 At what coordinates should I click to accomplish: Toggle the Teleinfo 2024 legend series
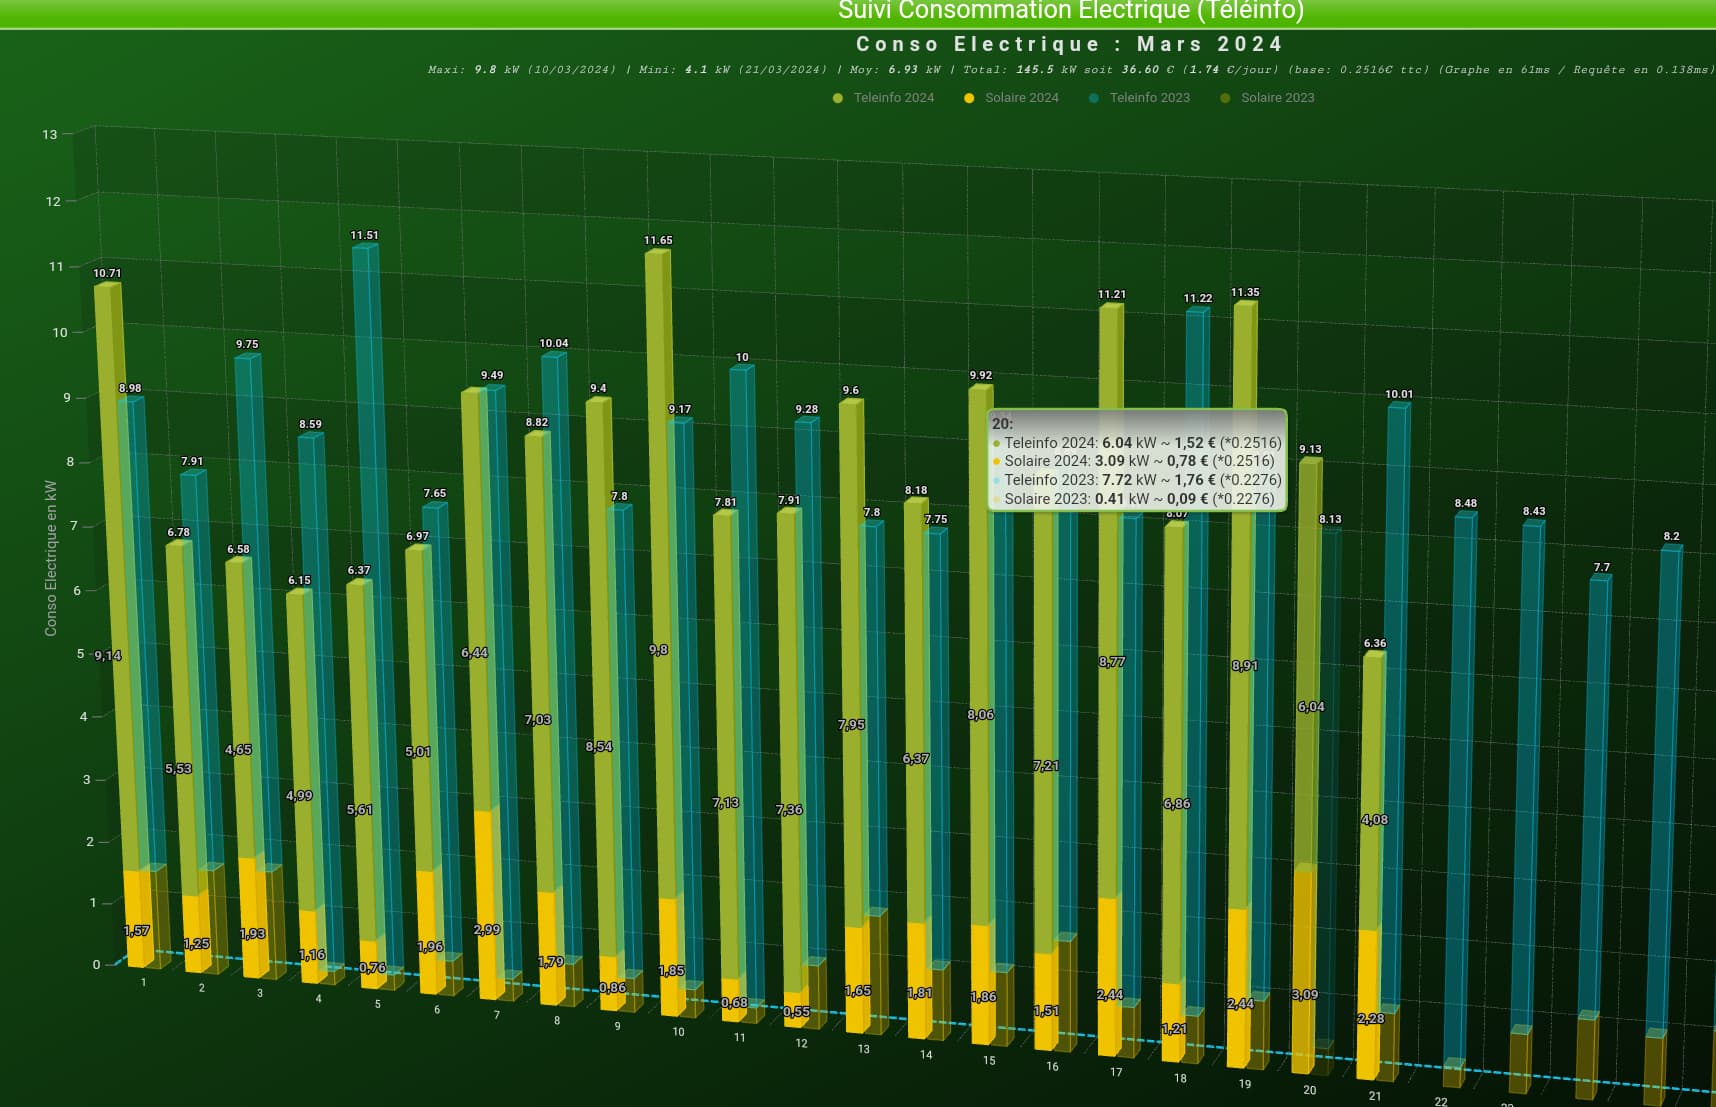point(884,98)
